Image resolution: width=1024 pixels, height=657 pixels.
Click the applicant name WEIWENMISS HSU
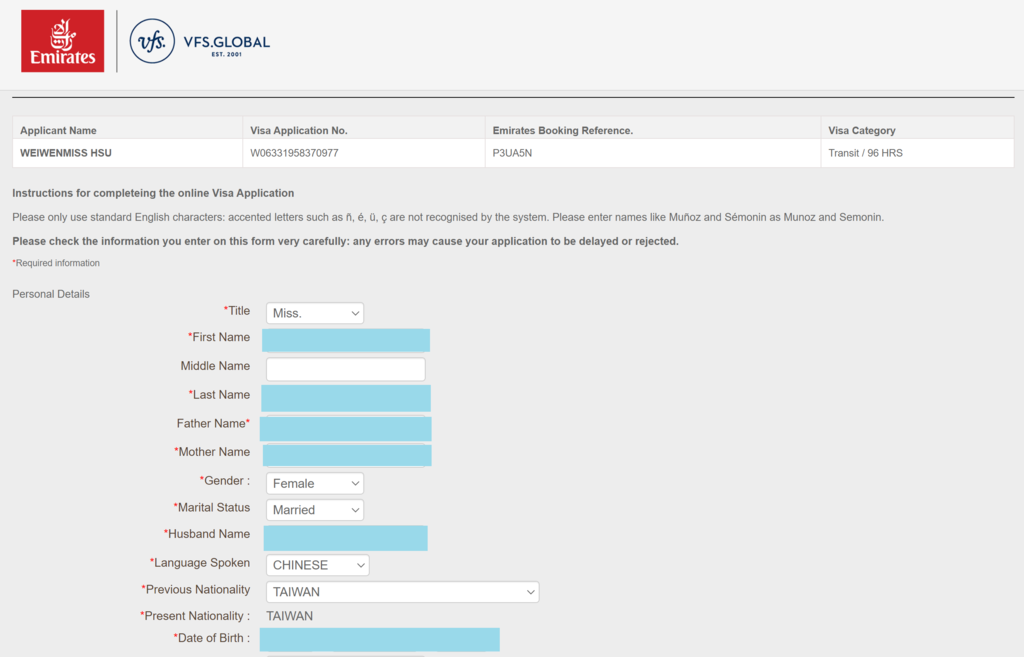[x=65, y=154]
